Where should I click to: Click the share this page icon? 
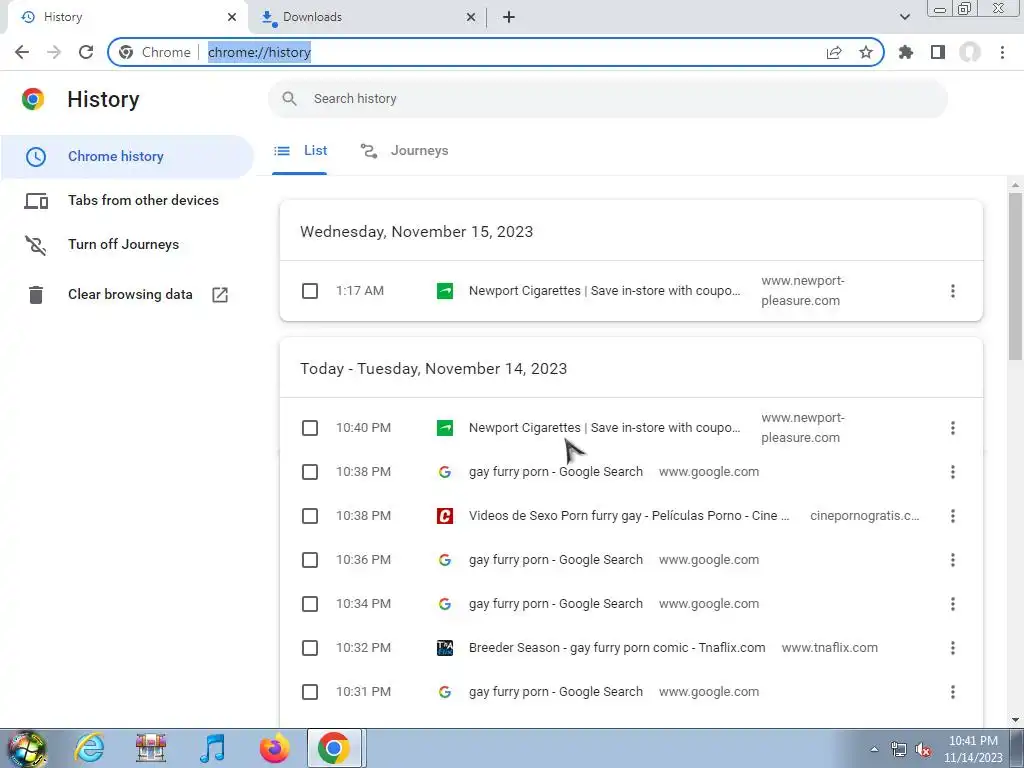pyautogui.click(x=834, y=52)
